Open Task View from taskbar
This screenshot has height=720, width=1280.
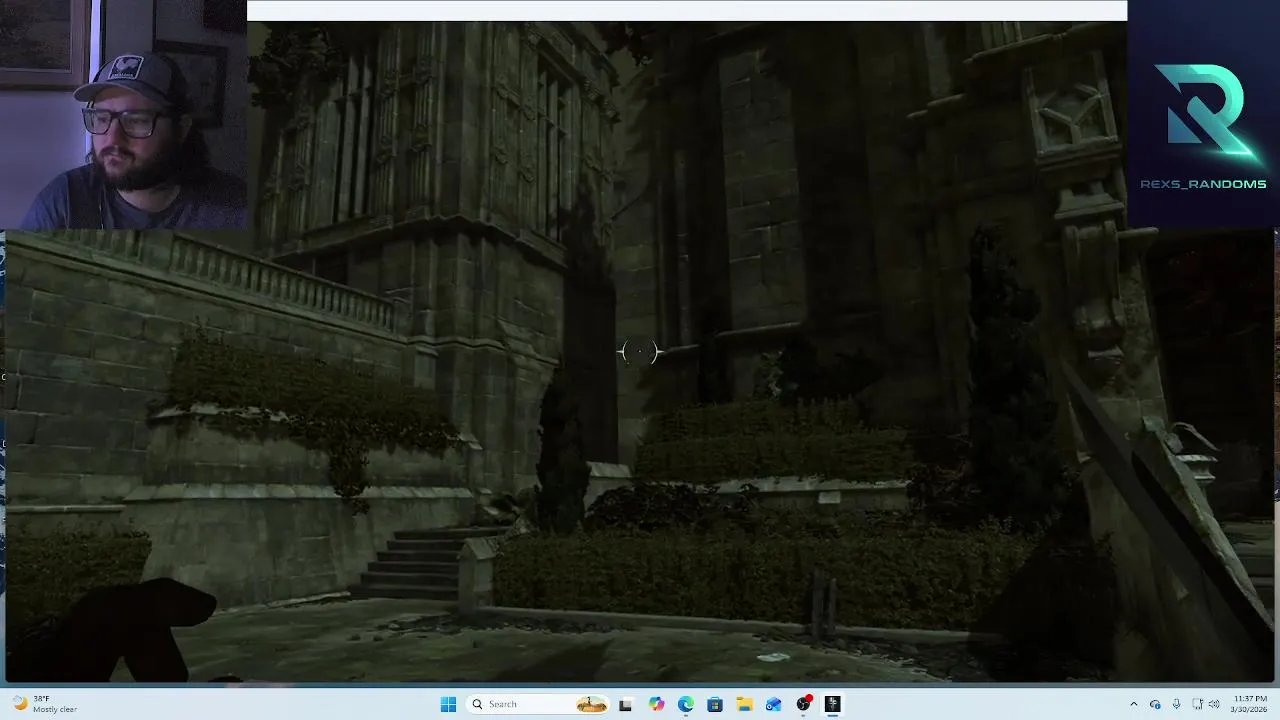pyautogui.click(x=626, y=704)
